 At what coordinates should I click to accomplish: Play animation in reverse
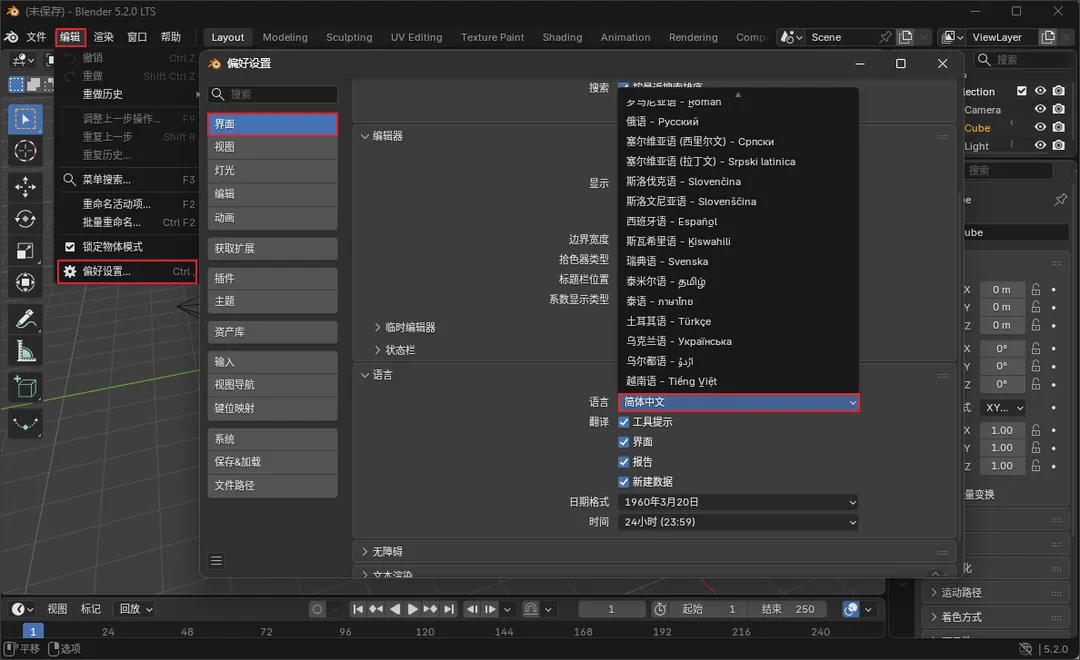click(x=395, y=609)
